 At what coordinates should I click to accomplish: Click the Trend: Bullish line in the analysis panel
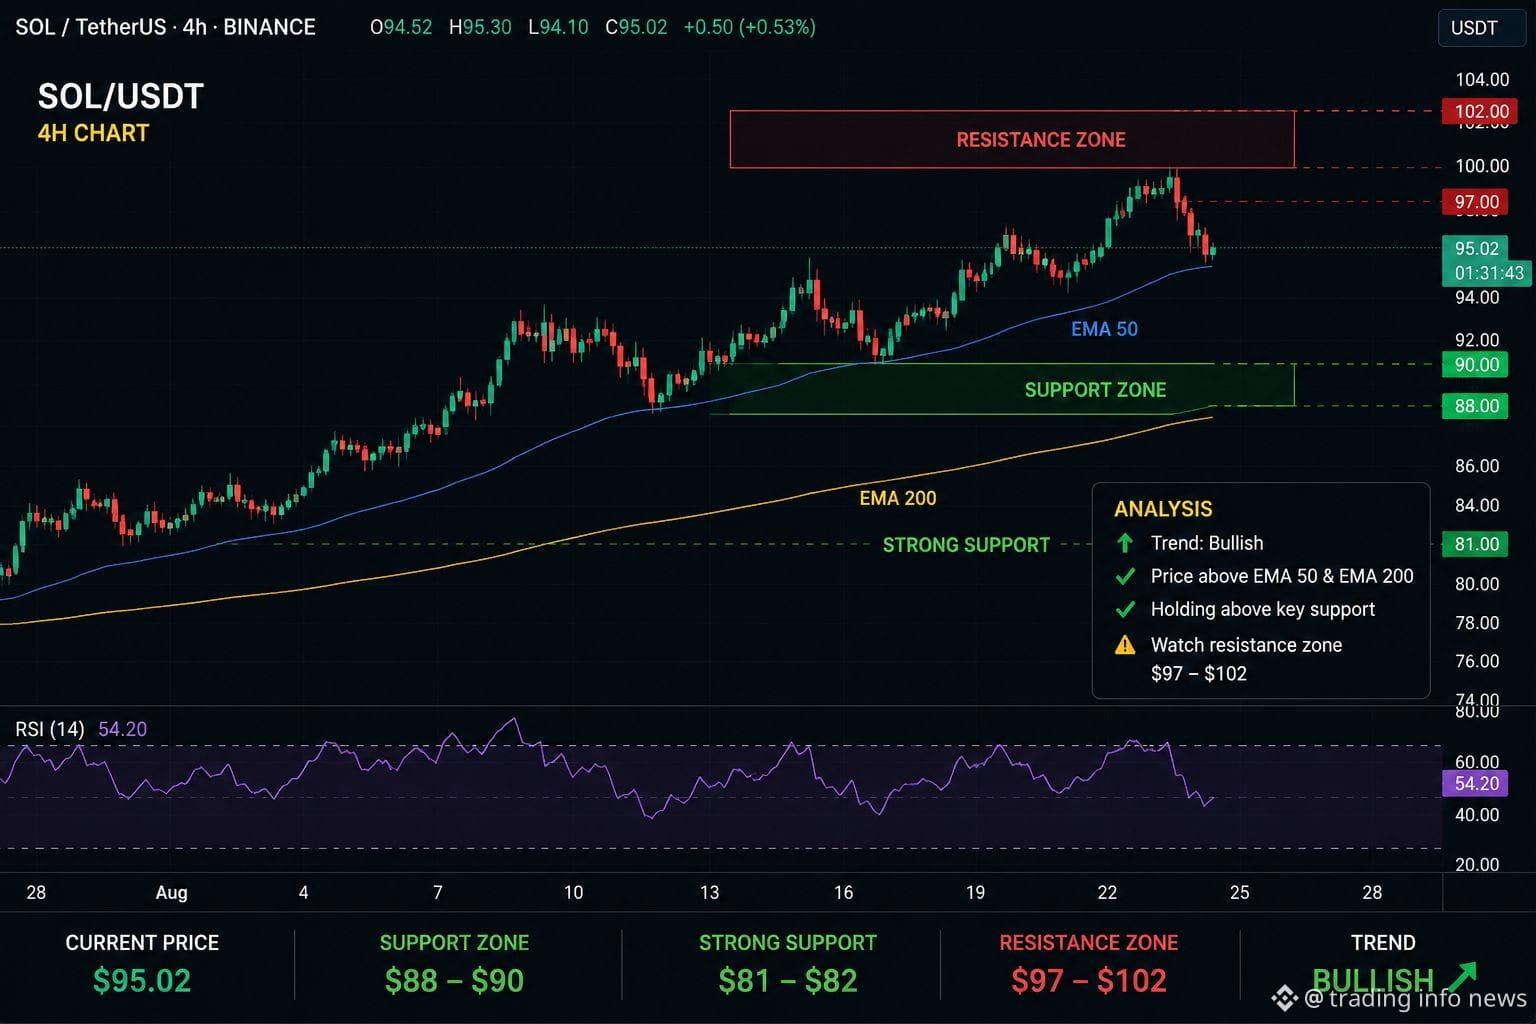[1207, 543]
